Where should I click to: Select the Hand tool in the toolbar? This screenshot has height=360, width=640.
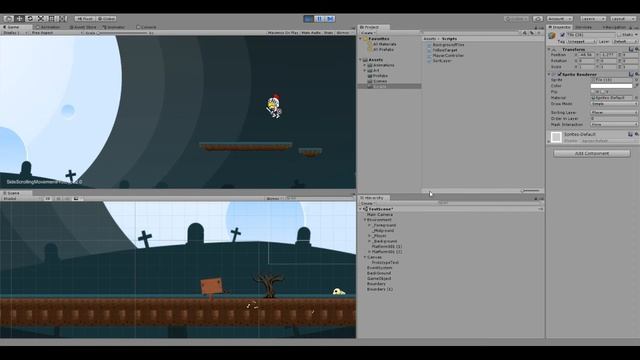[x=8, y=19]
